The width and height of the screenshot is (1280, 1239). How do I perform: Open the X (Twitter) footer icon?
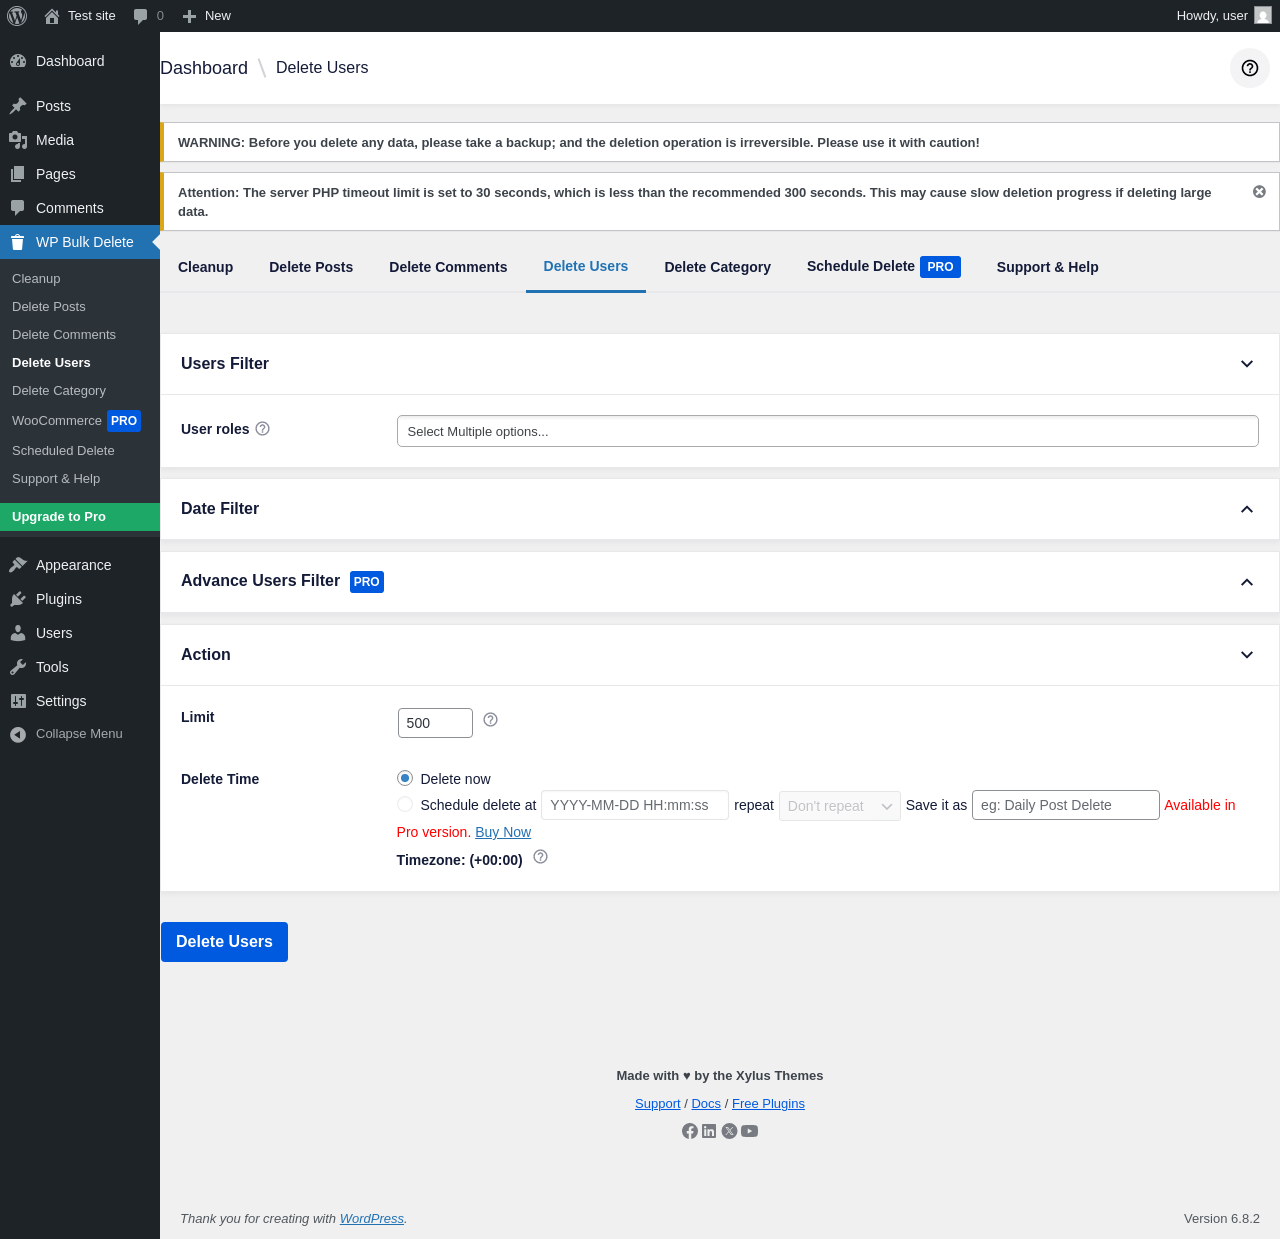point(730,1131)
